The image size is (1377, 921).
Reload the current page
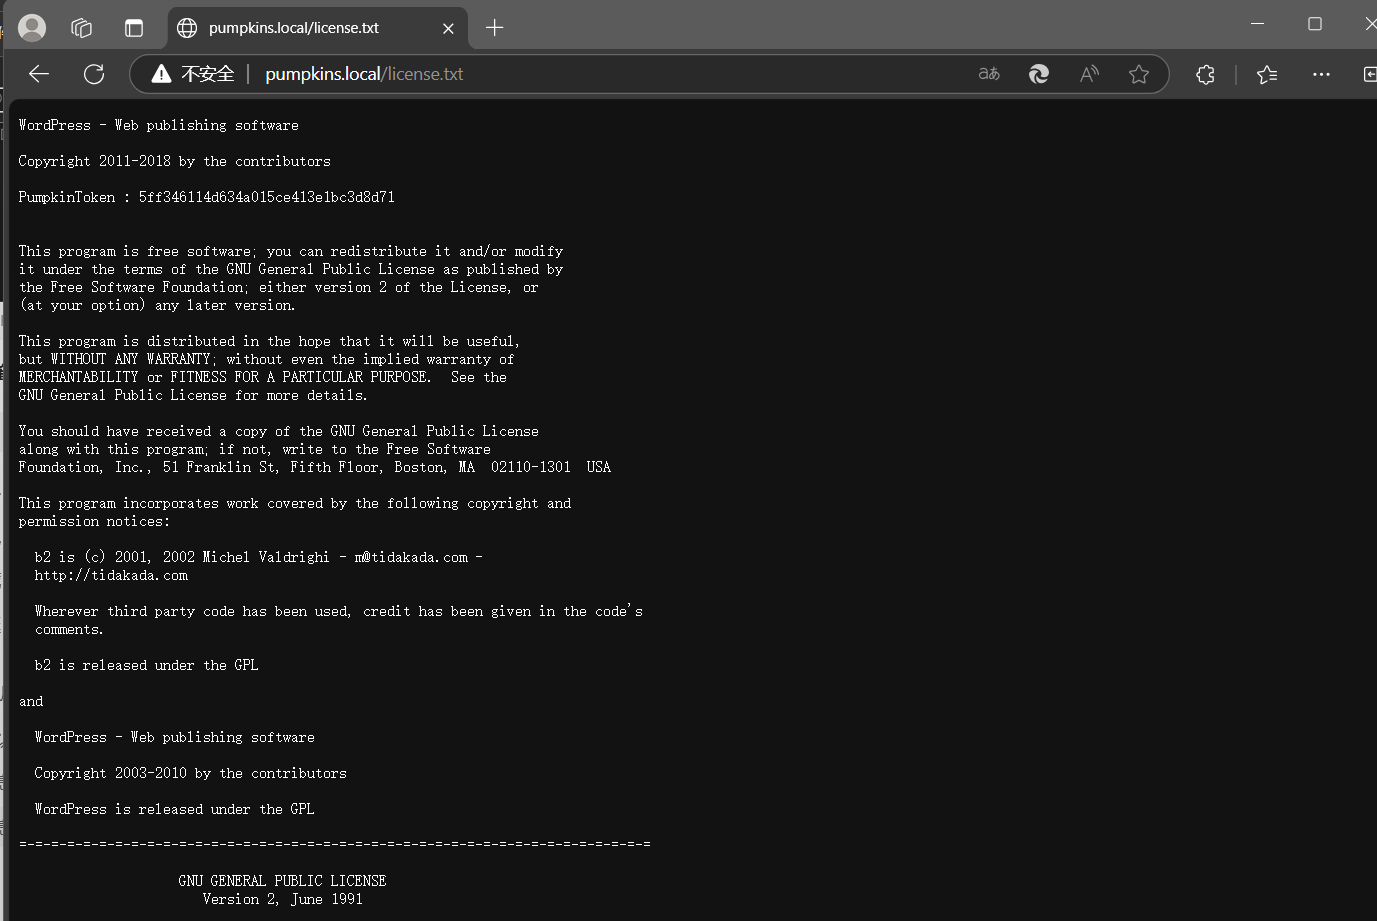[x=94, y=74]
